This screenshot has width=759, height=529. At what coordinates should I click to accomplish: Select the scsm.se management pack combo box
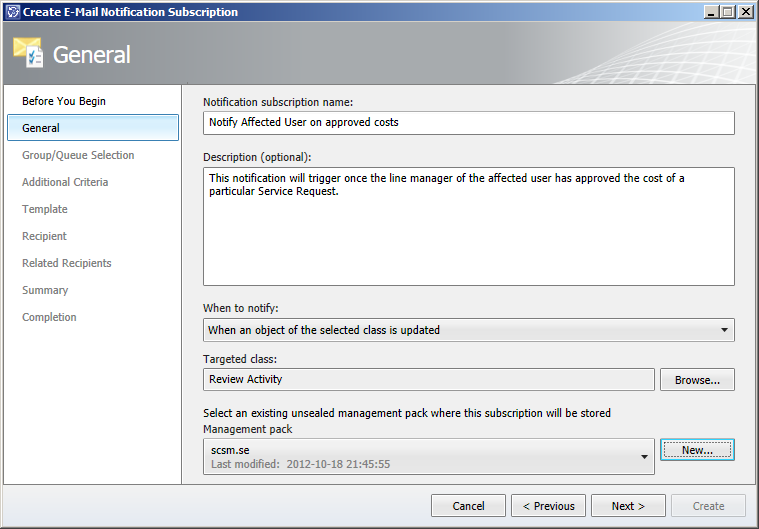coord(428,457)
